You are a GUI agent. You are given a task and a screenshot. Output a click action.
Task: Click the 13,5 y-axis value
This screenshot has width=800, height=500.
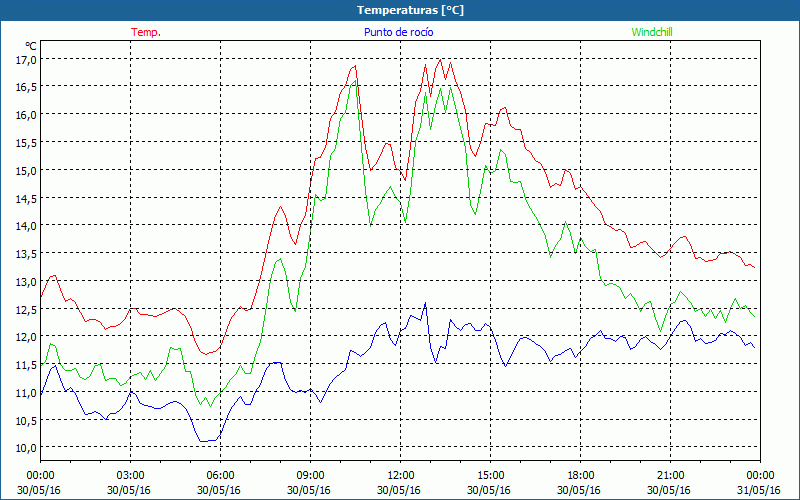[26, 254]
